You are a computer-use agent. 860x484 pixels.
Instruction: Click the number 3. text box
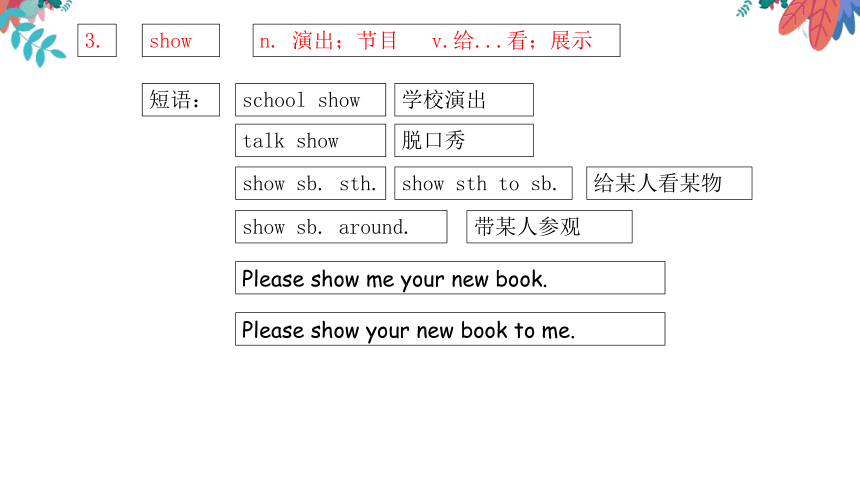click(97, 41)
